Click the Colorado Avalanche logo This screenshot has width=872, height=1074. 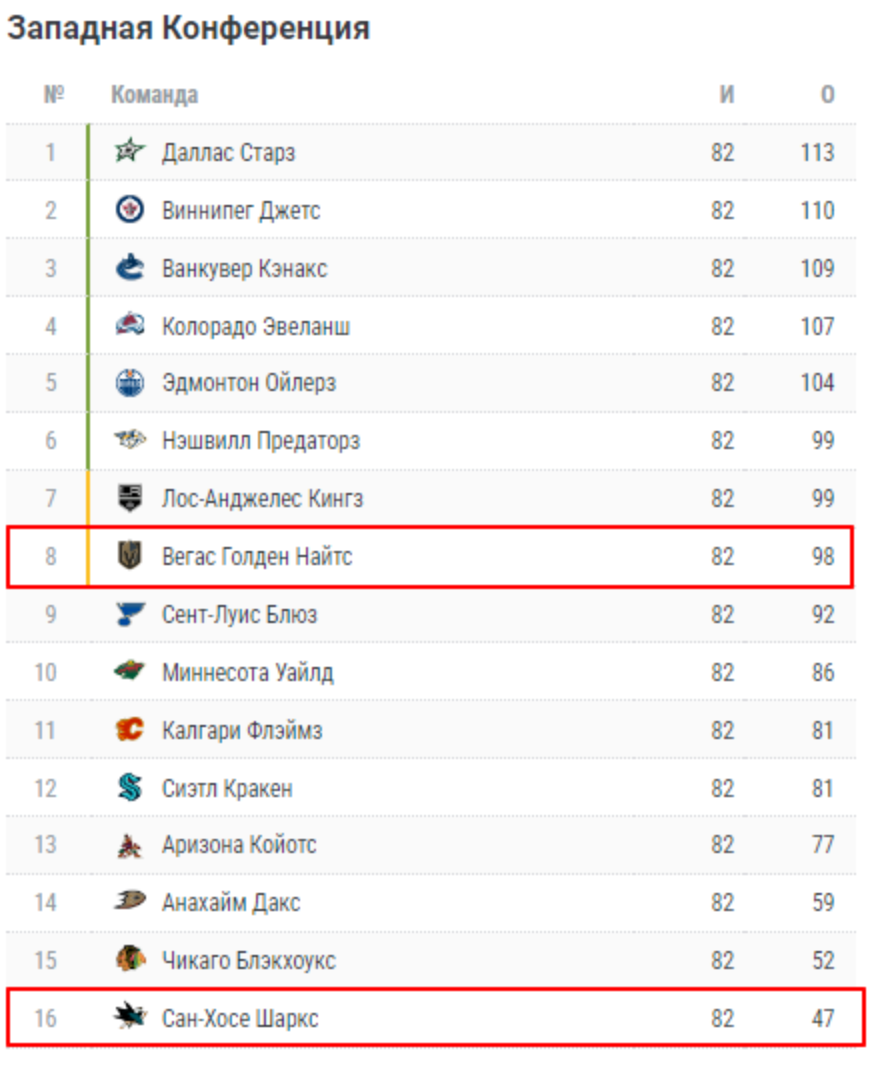pos(130,326)
